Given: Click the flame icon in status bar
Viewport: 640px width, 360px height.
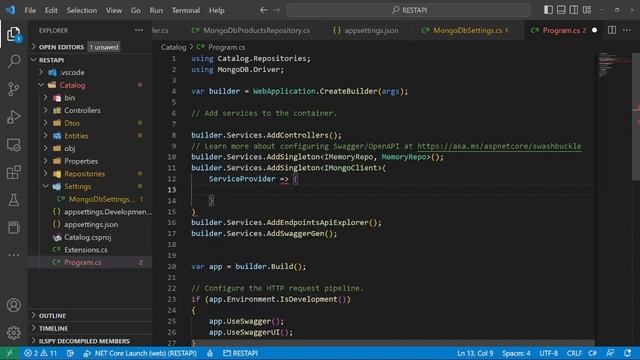Looking at the screenshot, I should [x=210, y=353].
